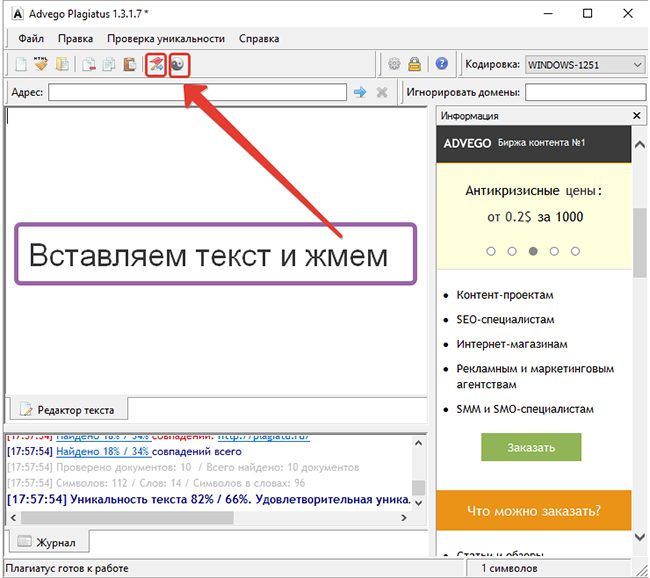Viewport: 650px width, 578px height.
Task: Open help with the blue question icon
Action: tap(441, 65)
